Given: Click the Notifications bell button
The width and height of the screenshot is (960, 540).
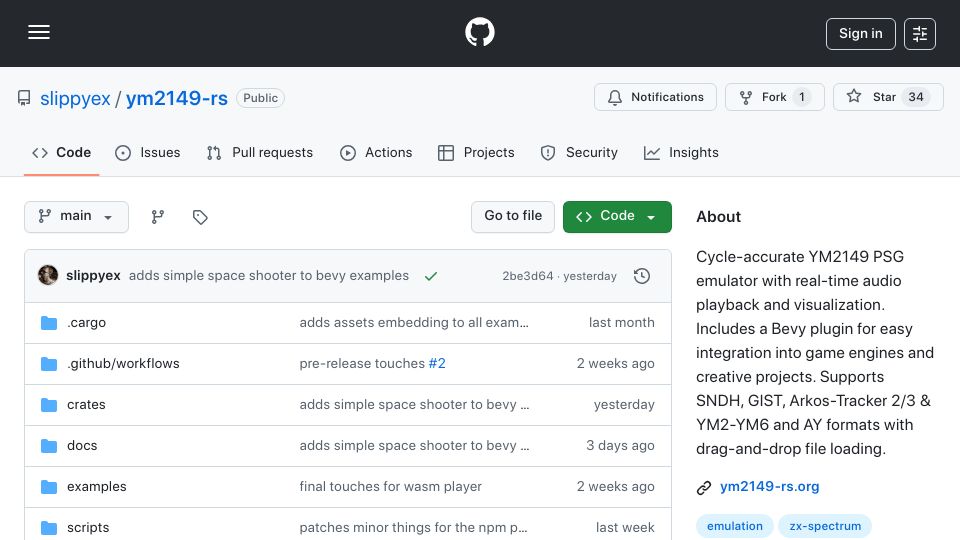Looking at the screenshot, I should [655, 97].
